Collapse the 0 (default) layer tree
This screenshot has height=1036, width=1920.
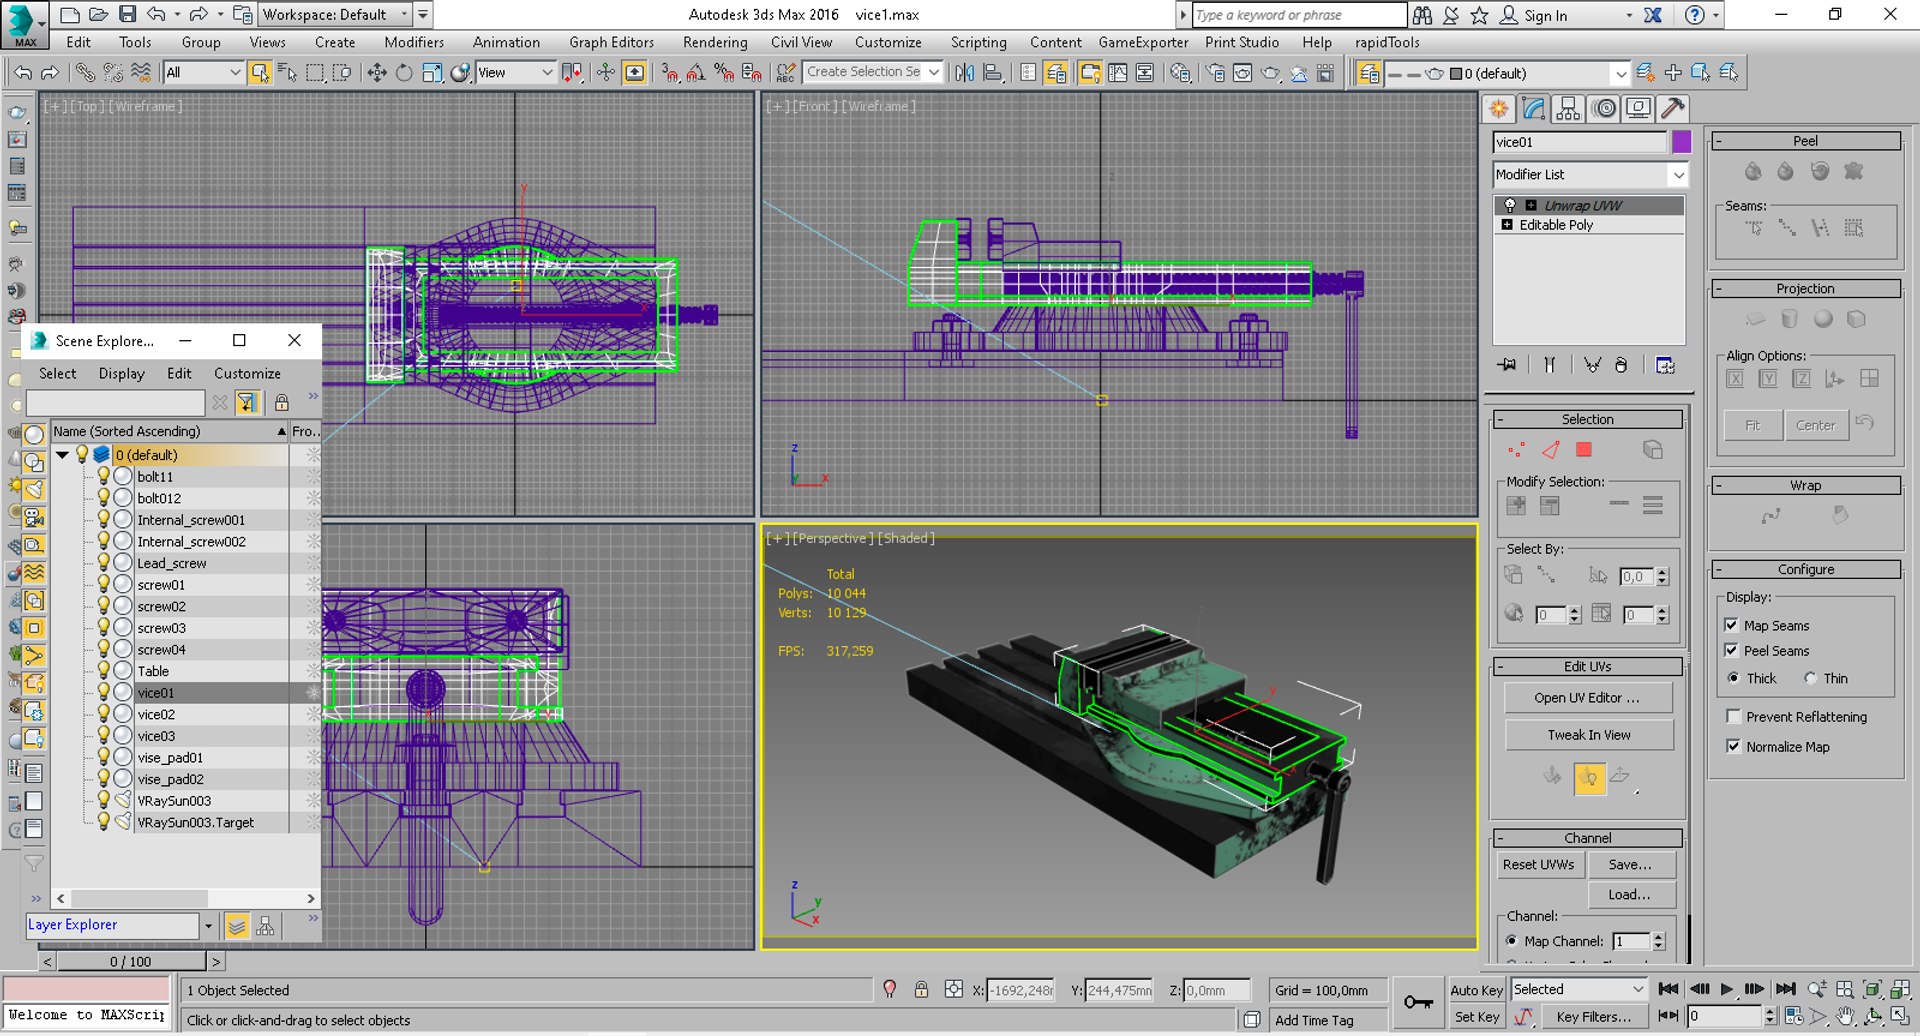(62, 454)
